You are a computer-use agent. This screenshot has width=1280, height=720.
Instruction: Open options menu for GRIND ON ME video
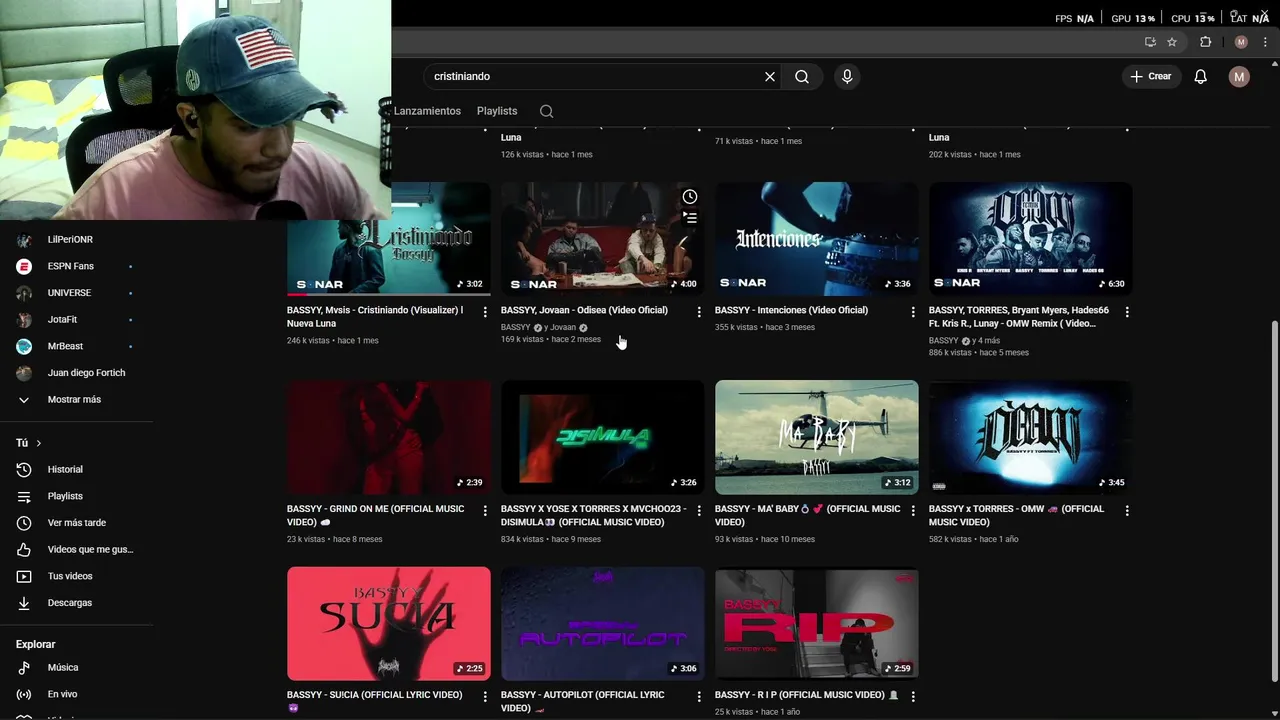485,510
